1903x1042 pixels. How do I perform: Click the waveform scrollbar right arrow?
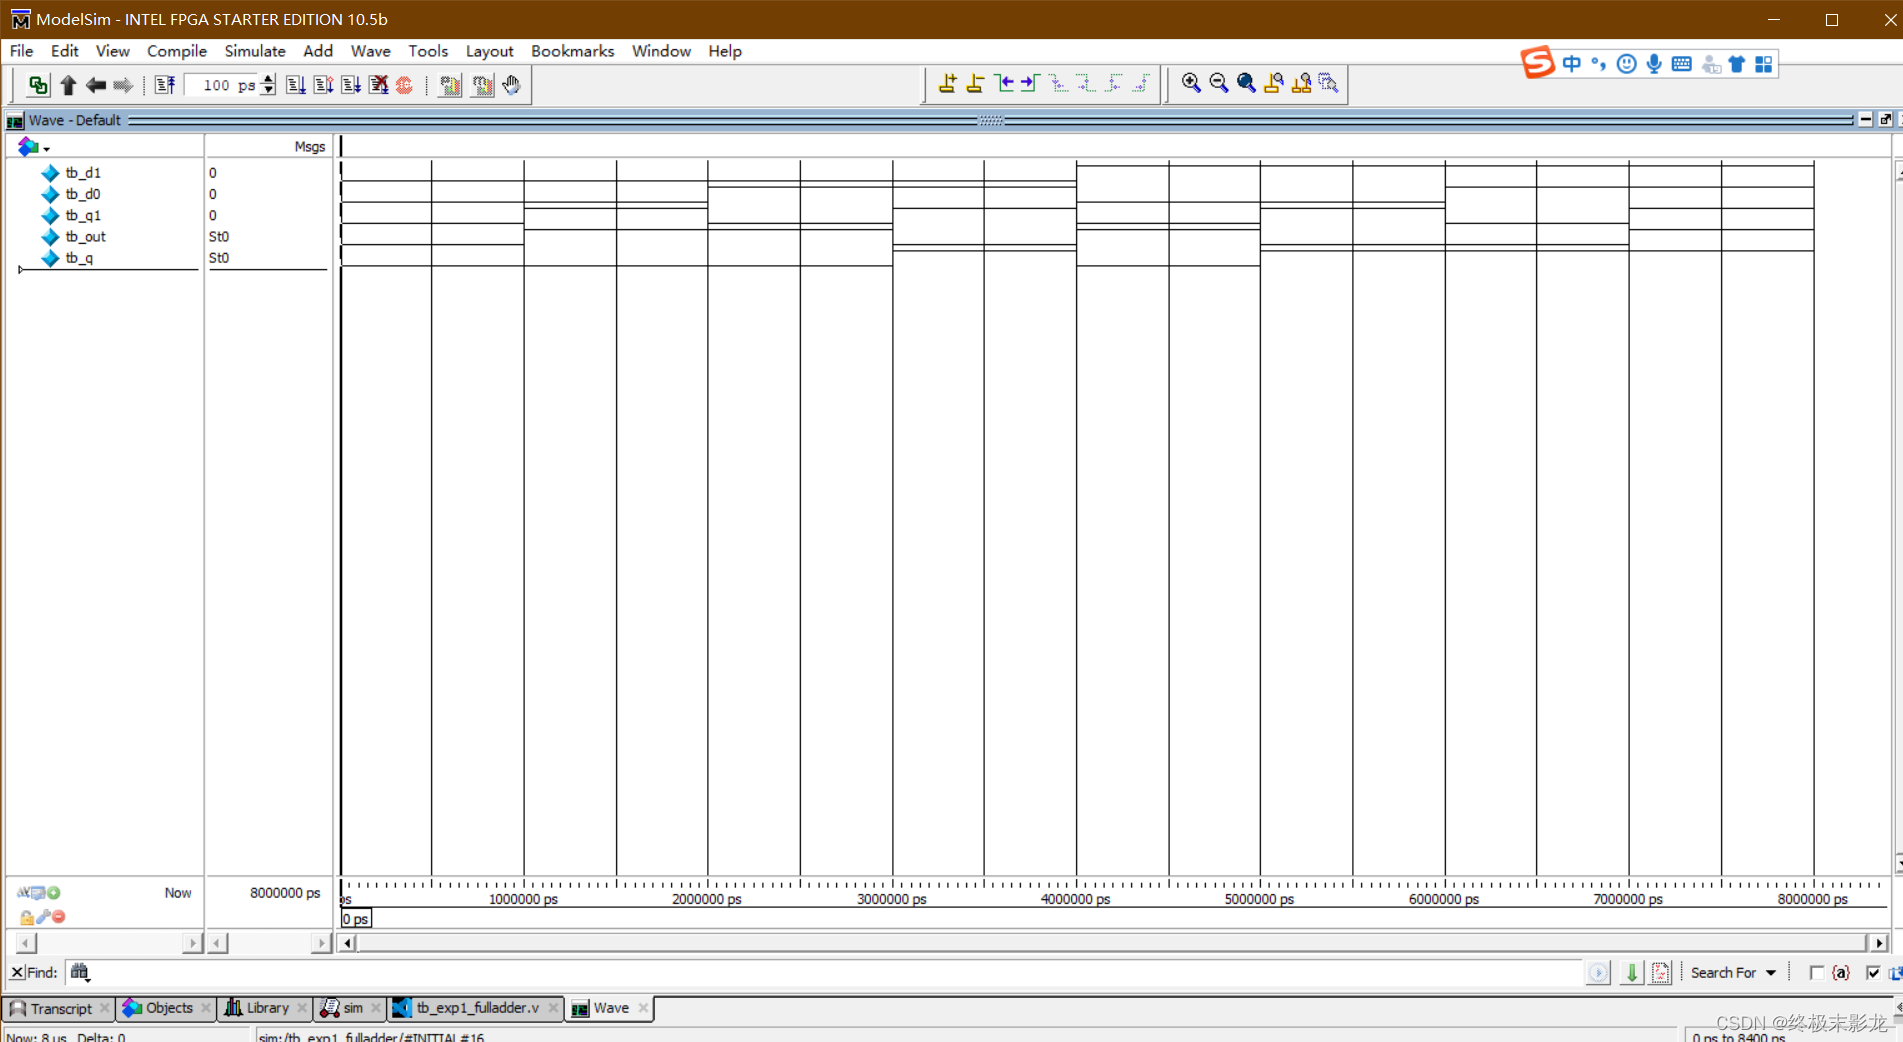pyautogui.click(x=1879, y=942)
